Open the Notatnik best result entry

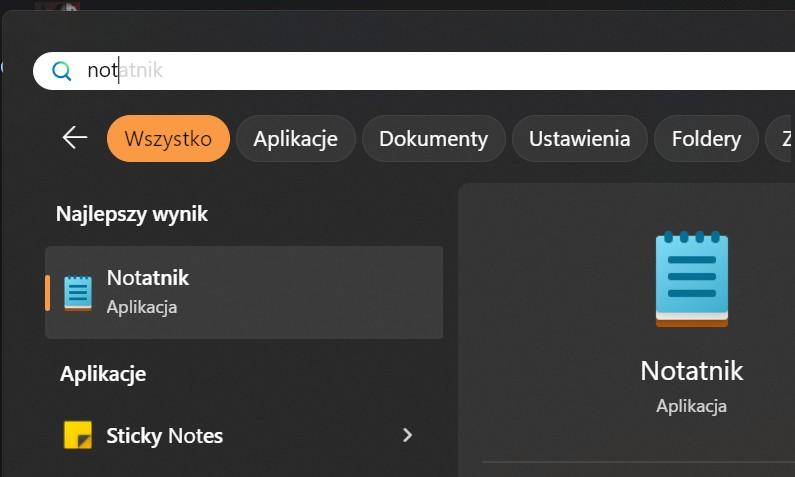(x=244, y=292)
